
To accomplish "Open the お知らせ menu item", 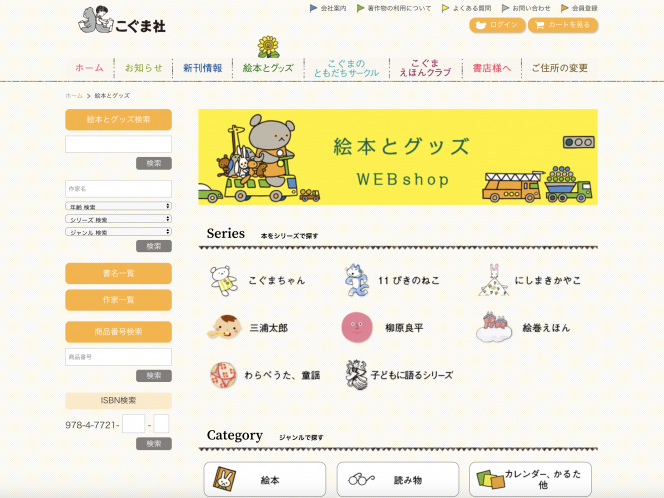I will 144,68.
